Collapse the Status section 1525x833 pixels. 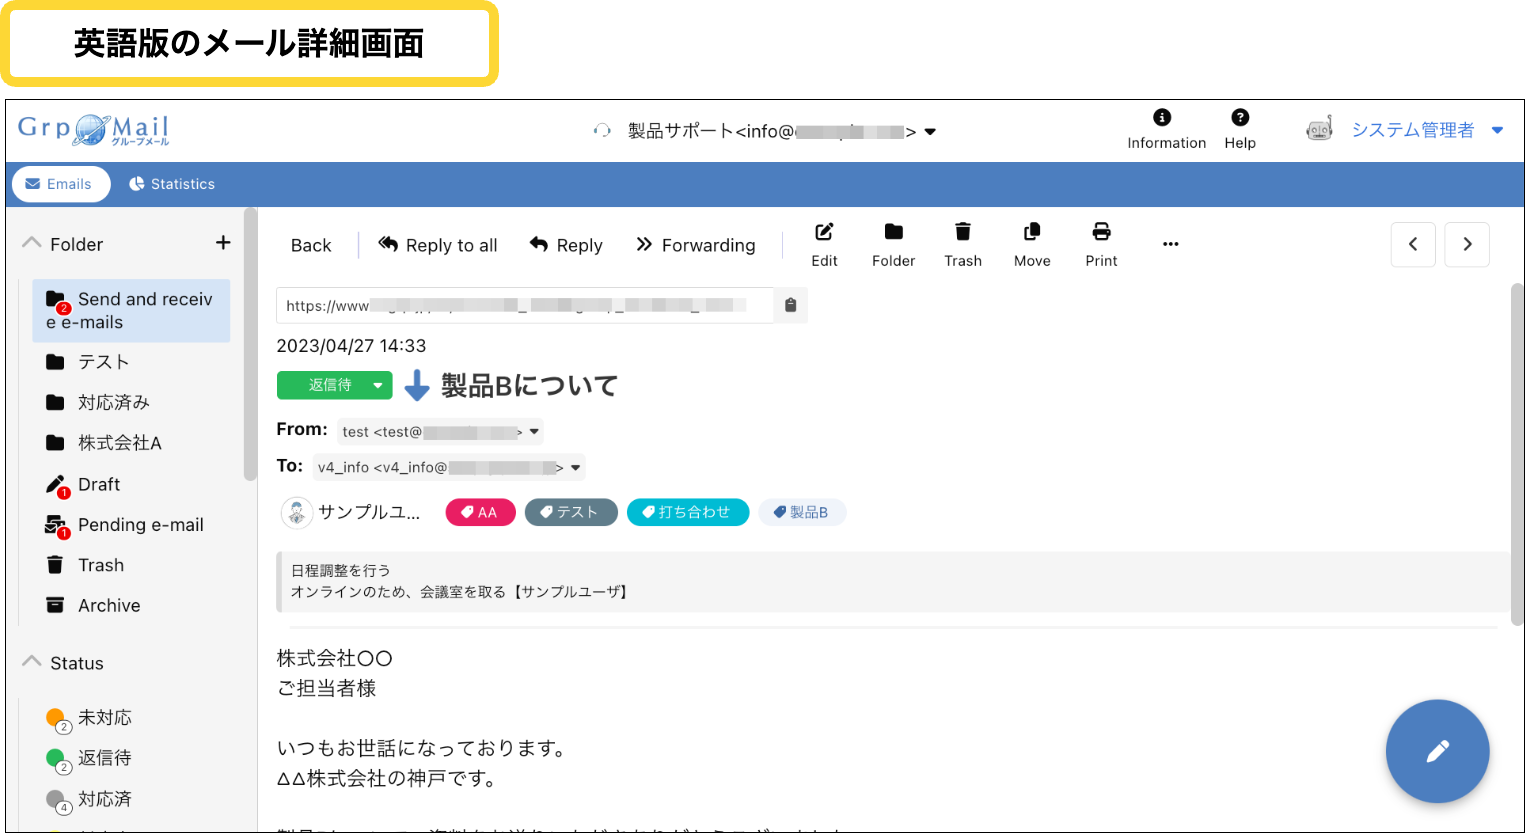(x=32, y=662)
